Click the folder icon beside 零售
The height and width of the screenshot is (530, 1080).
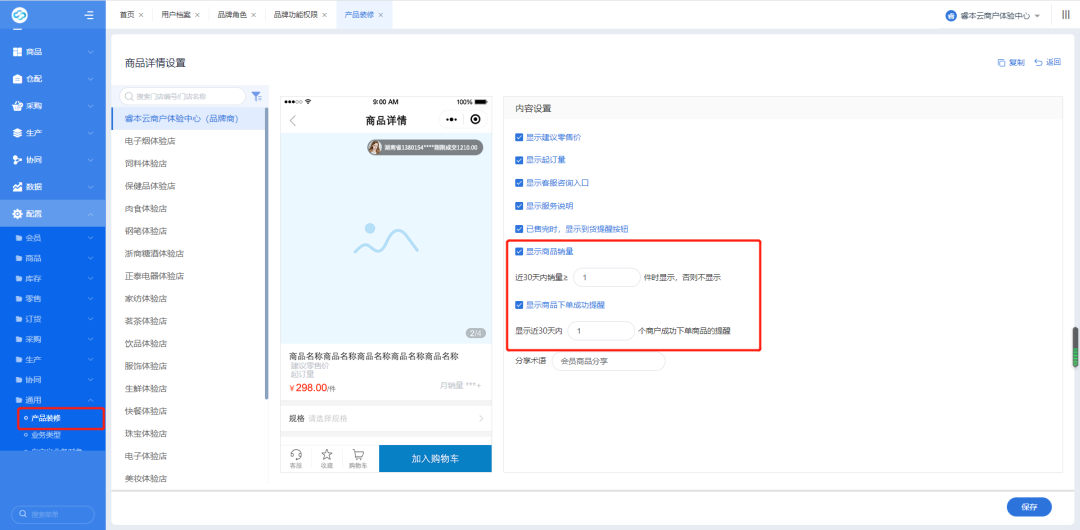coord(19,298)
